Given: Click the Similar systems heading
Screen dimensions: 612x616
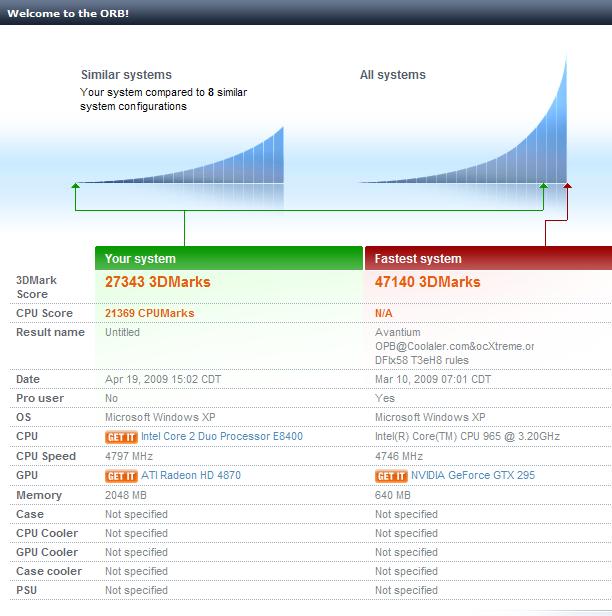Looking at the screenshot, I should 126,75.
